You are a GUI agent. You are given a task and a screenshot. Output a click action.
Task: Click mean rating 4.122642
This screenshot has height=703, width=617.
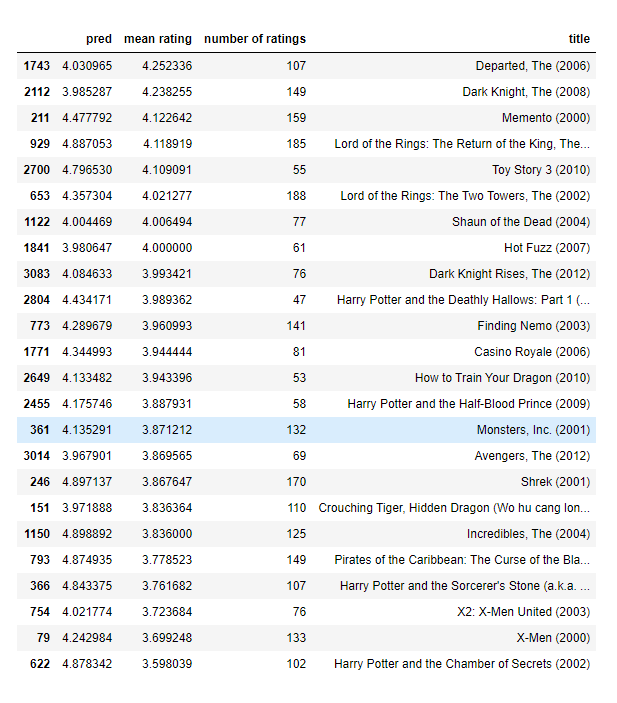point(167,118)
